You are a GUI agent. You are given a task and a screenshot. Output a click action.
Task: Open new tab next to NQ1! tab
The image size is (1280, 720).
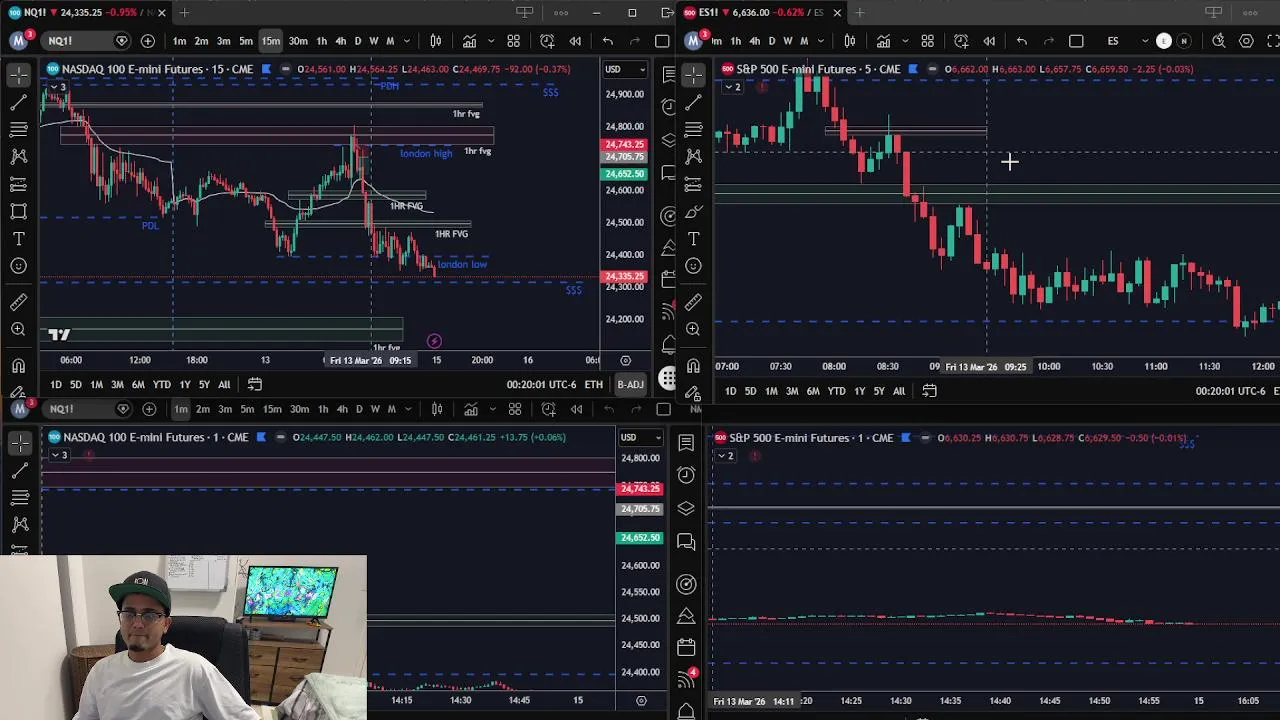point(184,12)
